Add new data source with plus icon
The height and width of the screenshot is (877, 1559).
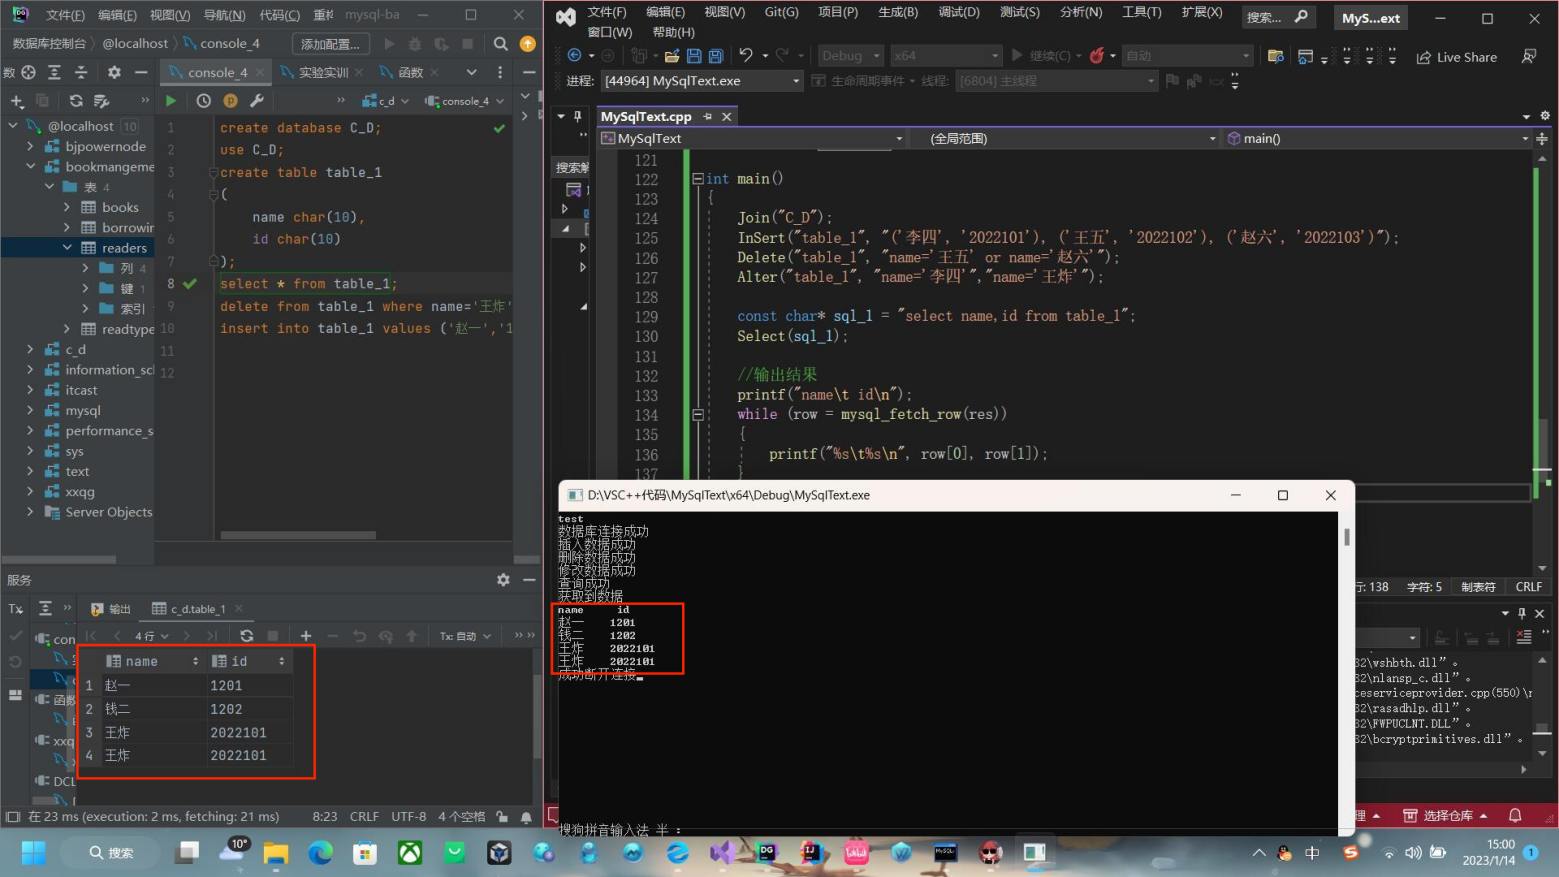pos(16,101)
